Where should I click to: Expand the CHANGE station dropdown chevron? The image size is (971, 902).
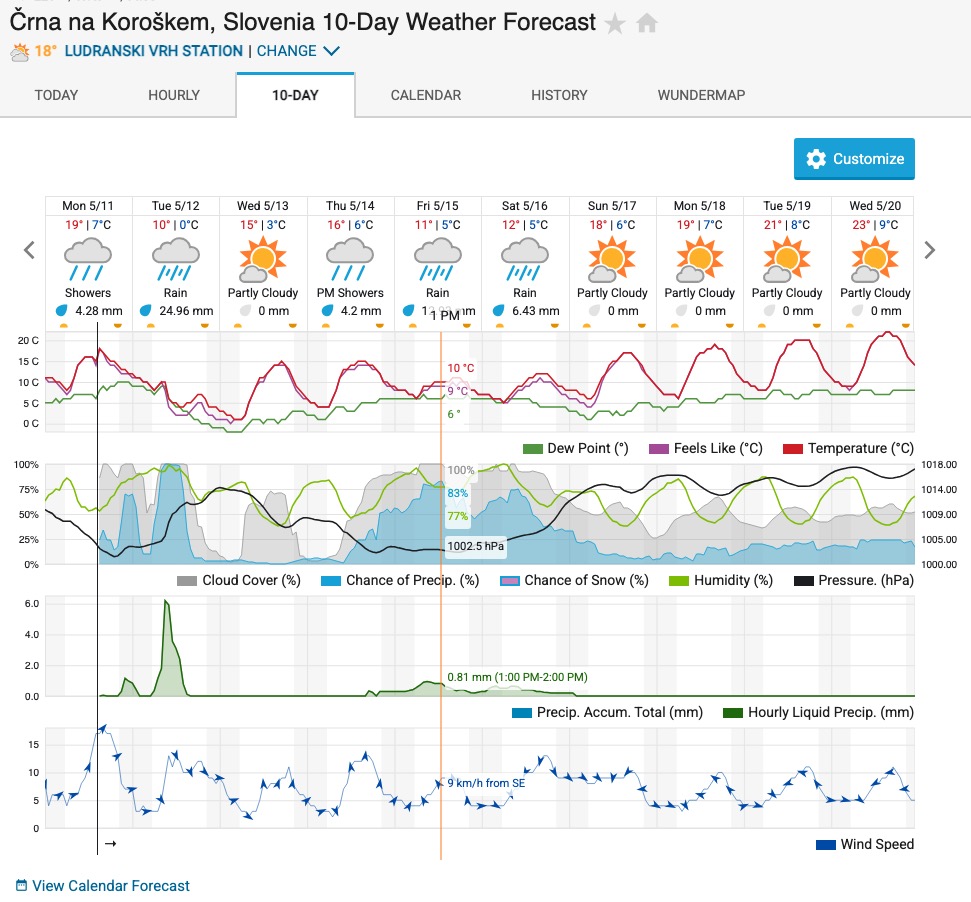click(x=332, y=51)
